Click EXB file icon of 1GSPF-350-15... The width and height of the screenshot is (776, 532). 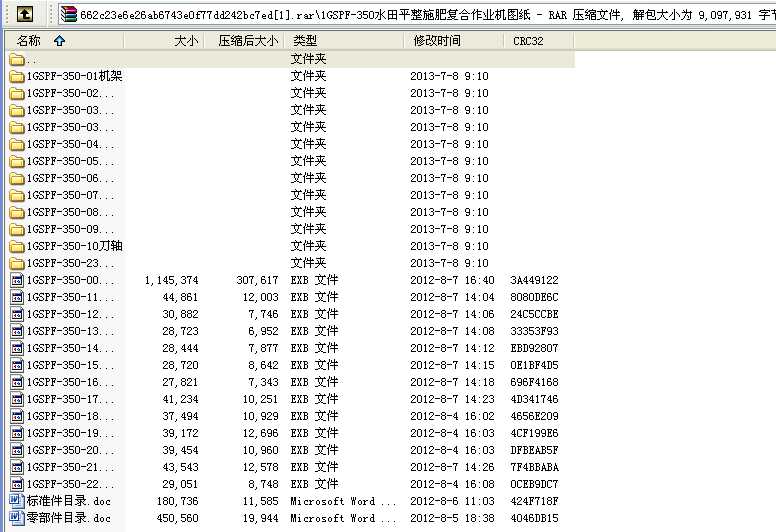click(17, 365)
